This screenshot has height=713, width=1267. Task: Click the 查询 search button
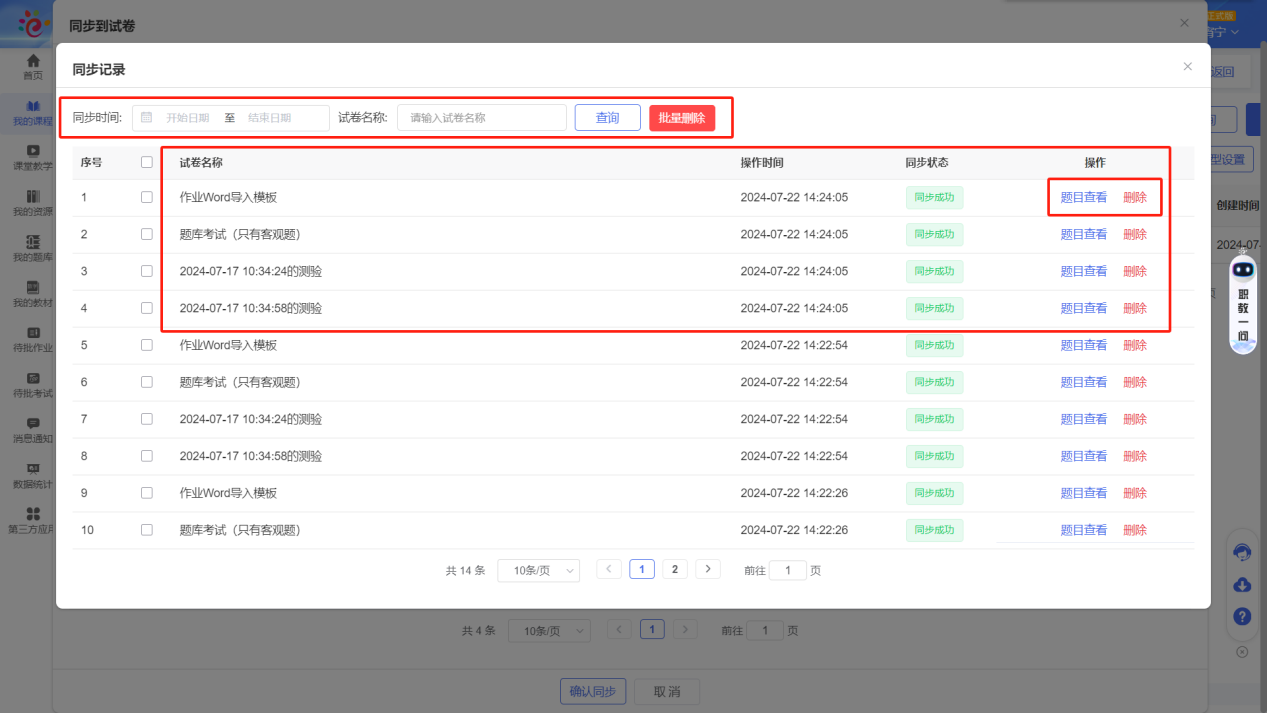[607, 118]
